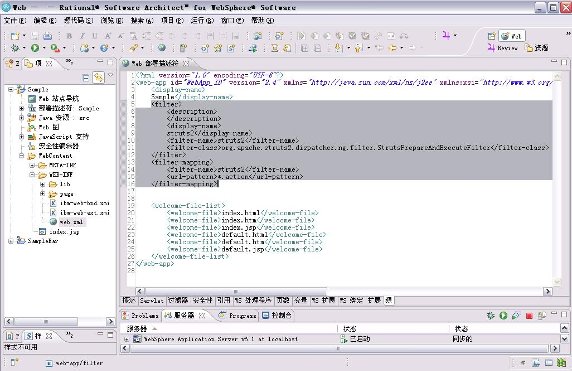Expand the lib folder under WEB-INF
Screen dimensions: 572x371
click(x=42, y=184)
